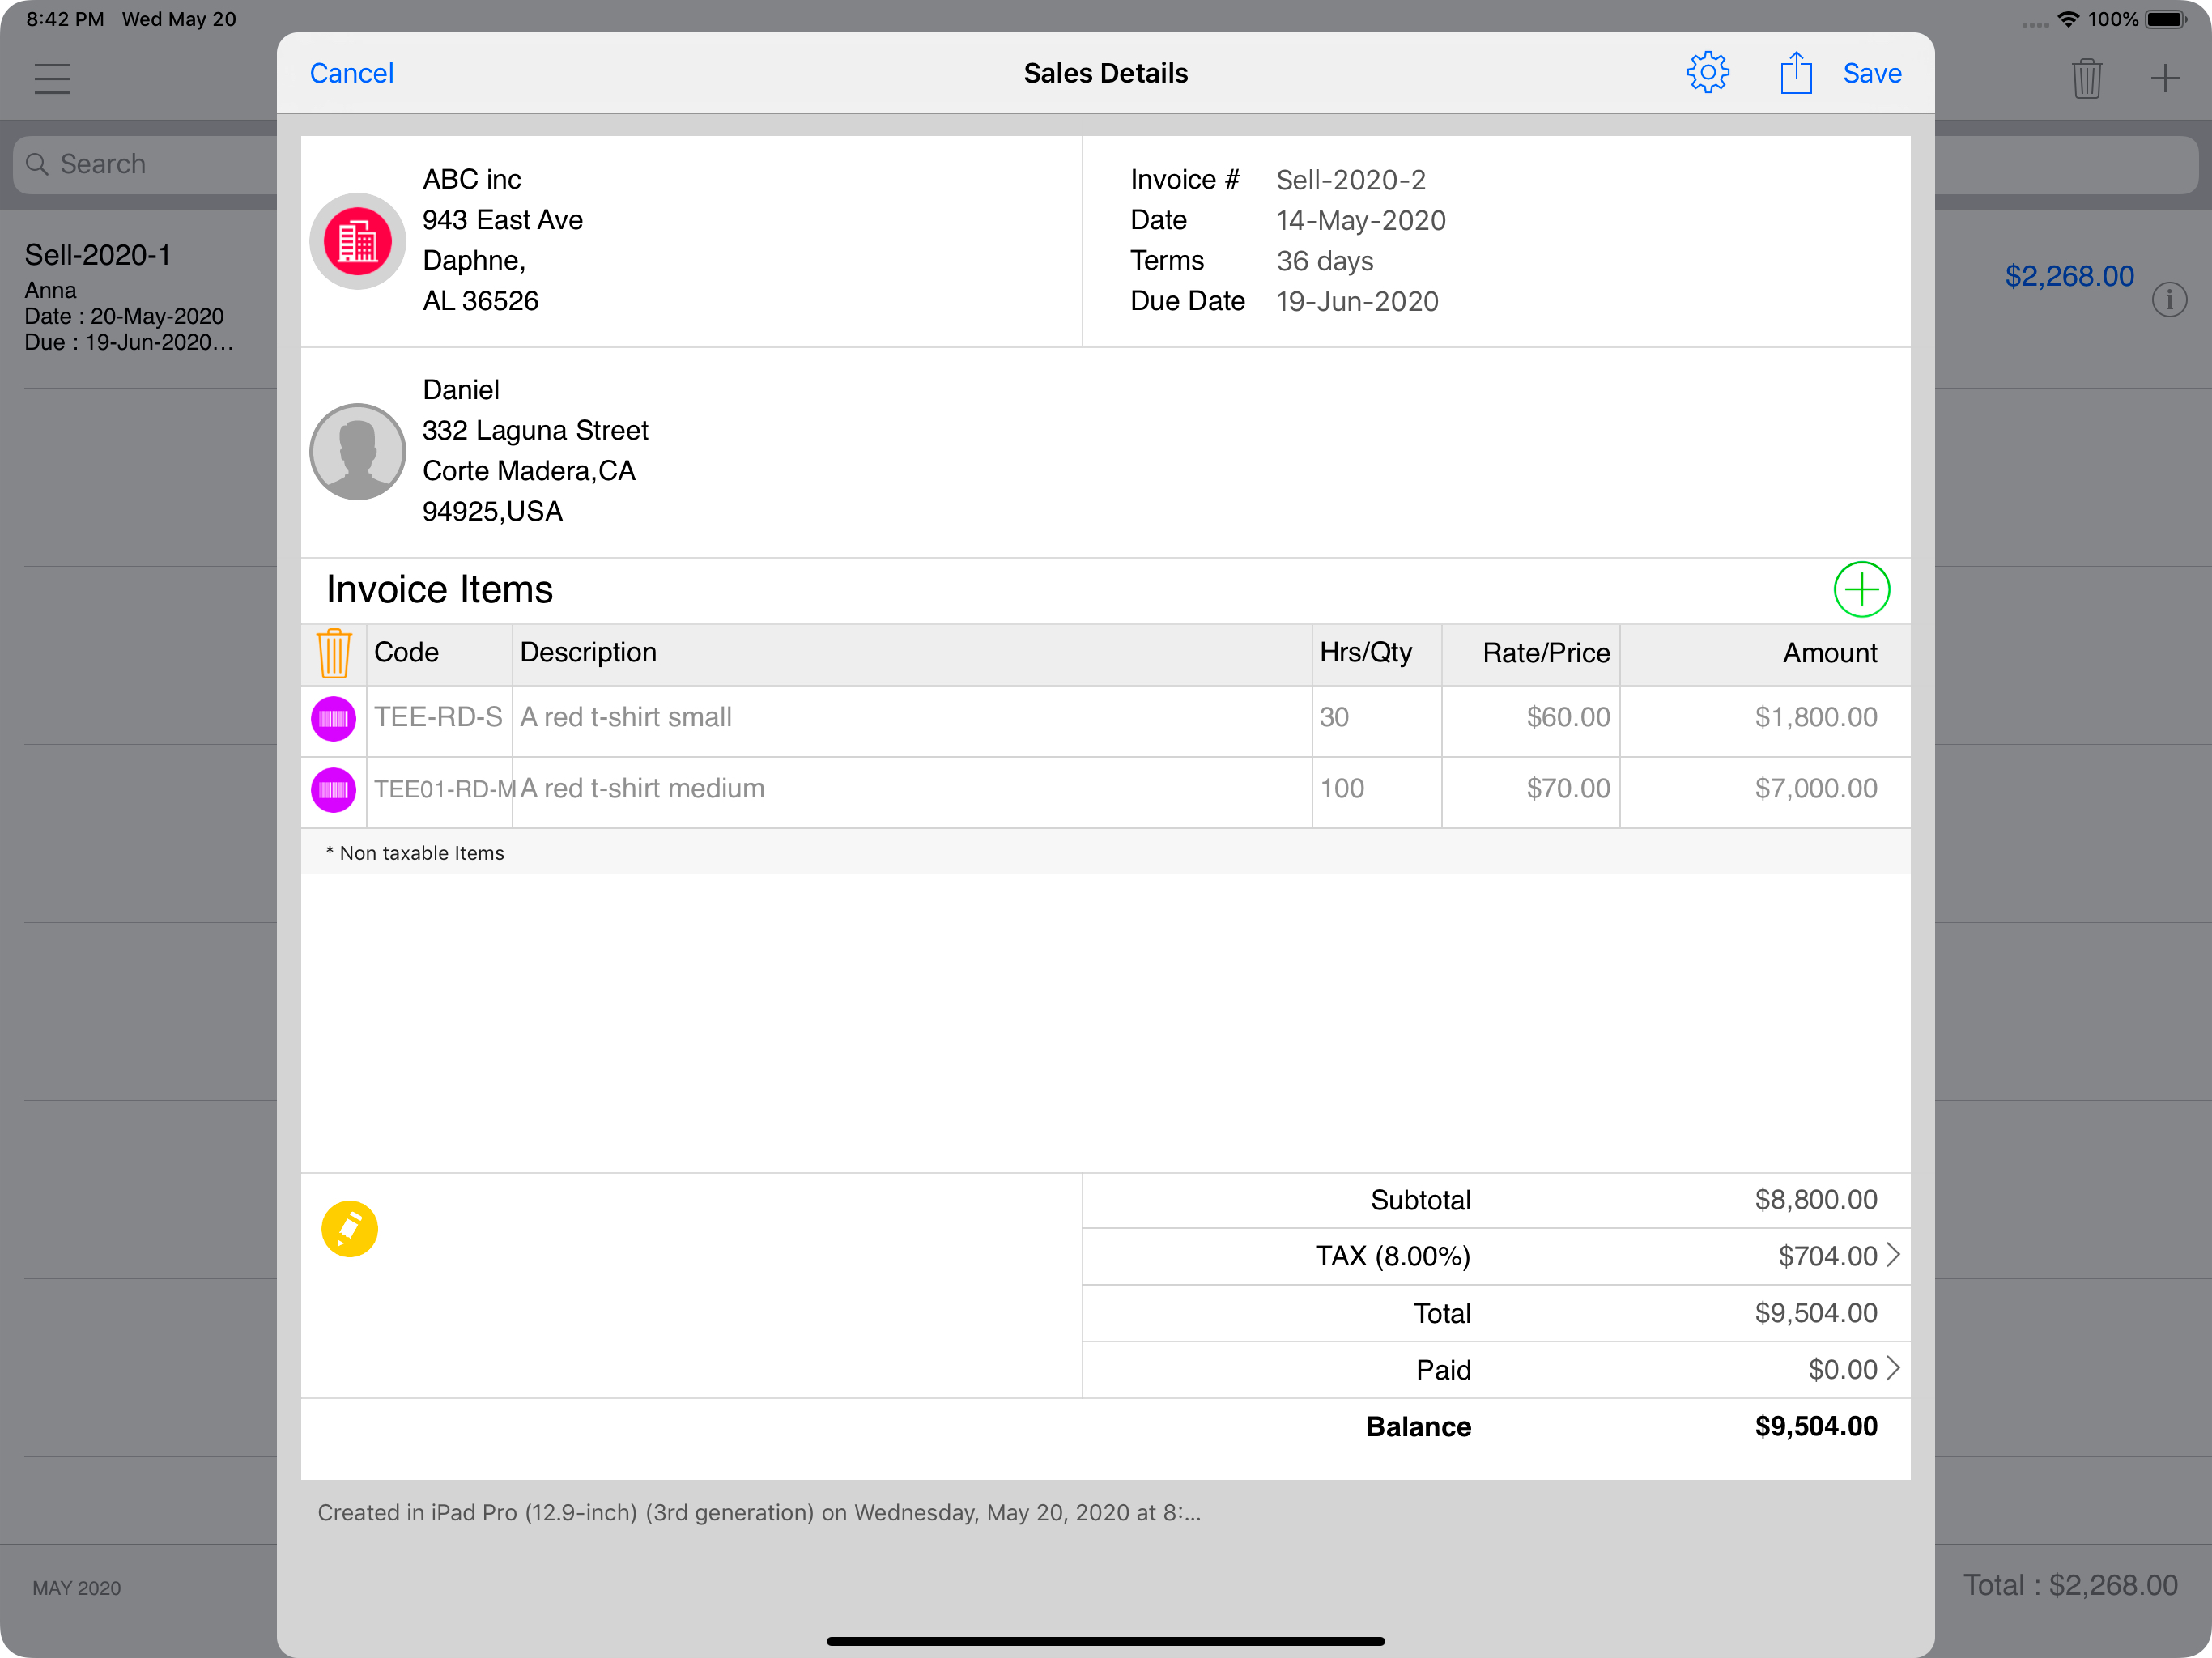Select description 'A red t-shirt medium'
Image resolution: width=2212 pixels, height=1658 pixels.
(x=911, y=790)
